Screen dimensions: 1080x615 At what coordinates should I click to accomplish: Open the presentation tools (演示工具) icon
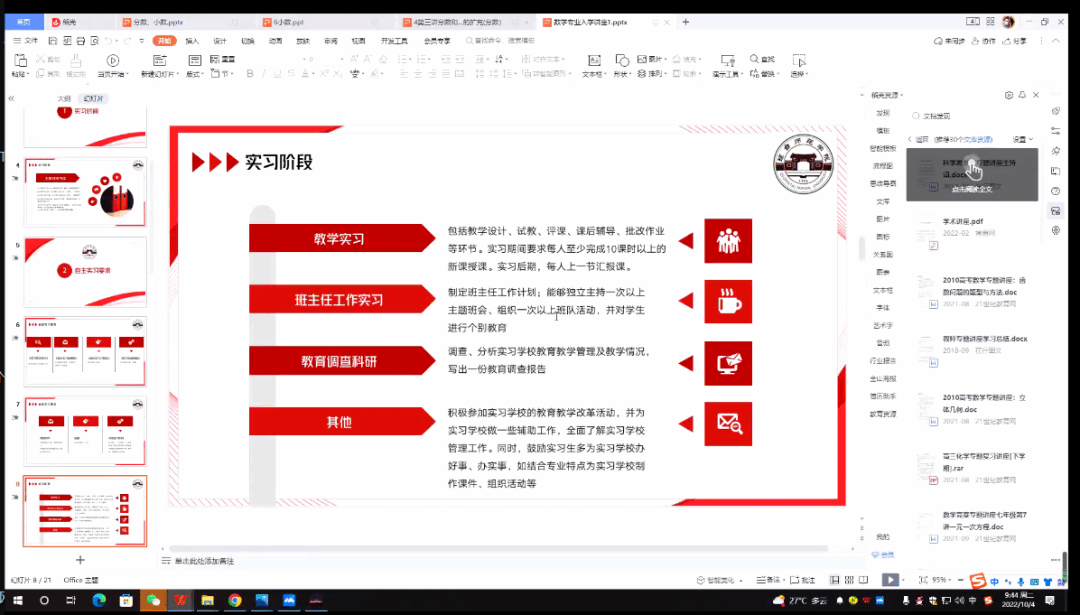pyautogui.click(x=725, y=62)
